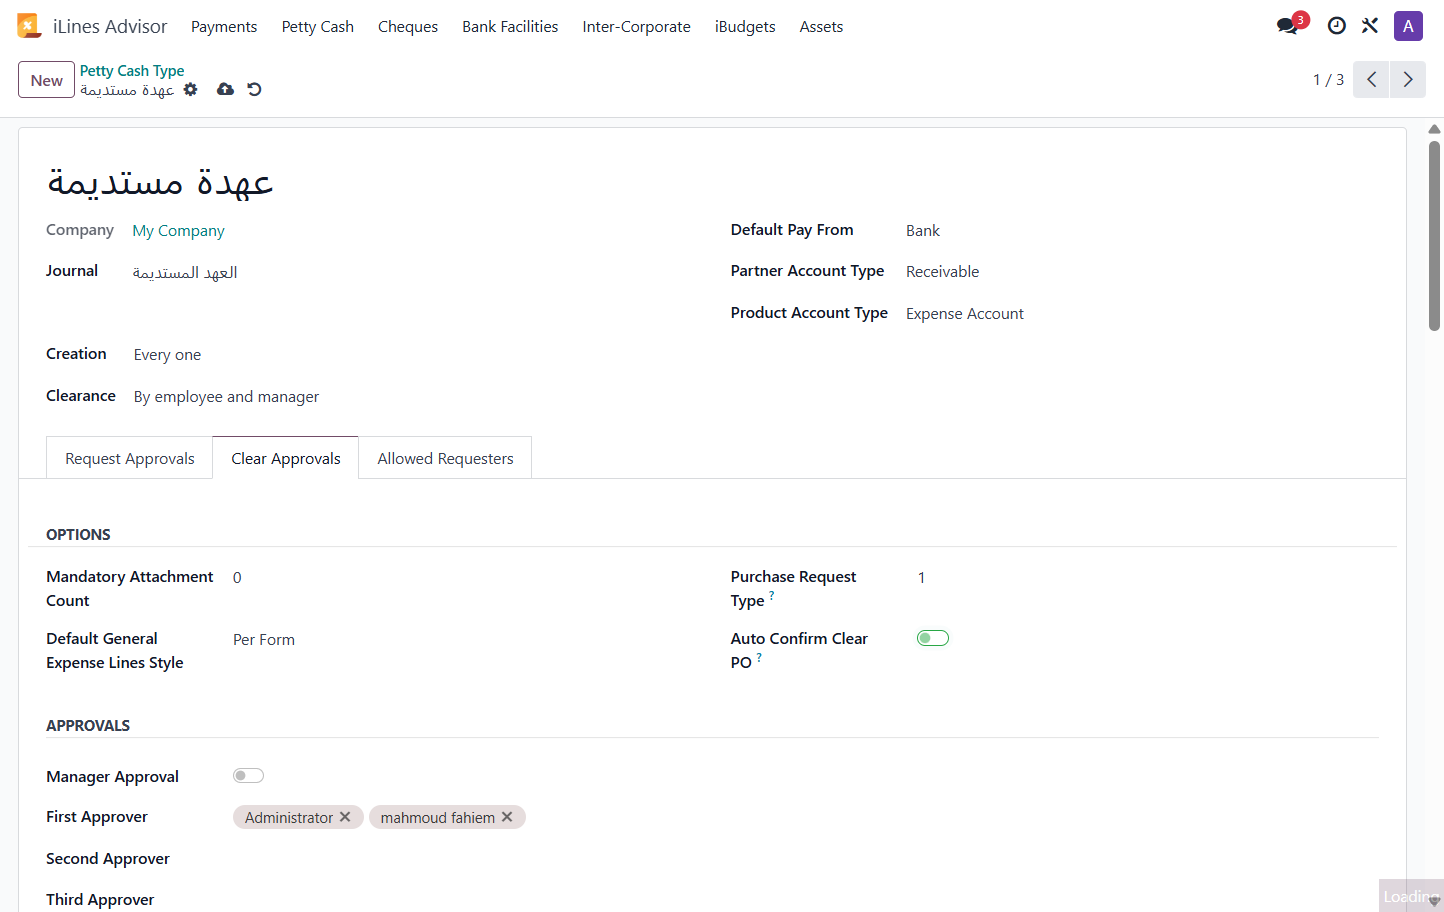The height and width of the screenshot is (912, 1444).
Task: Create a New petty cash type
Action: pos(46,80)
